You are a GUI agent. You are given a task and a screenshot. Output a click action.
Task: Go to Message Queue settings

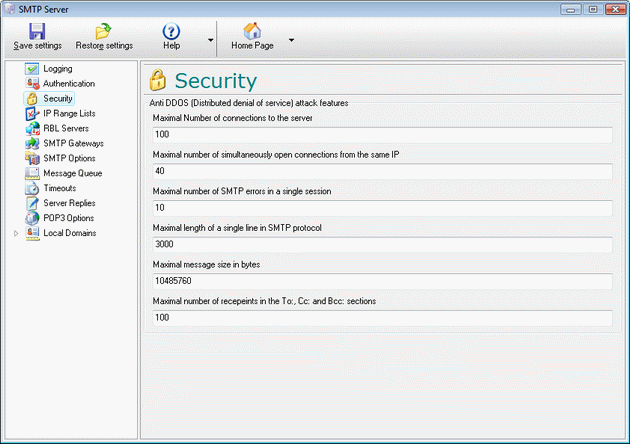pos(73,173)
